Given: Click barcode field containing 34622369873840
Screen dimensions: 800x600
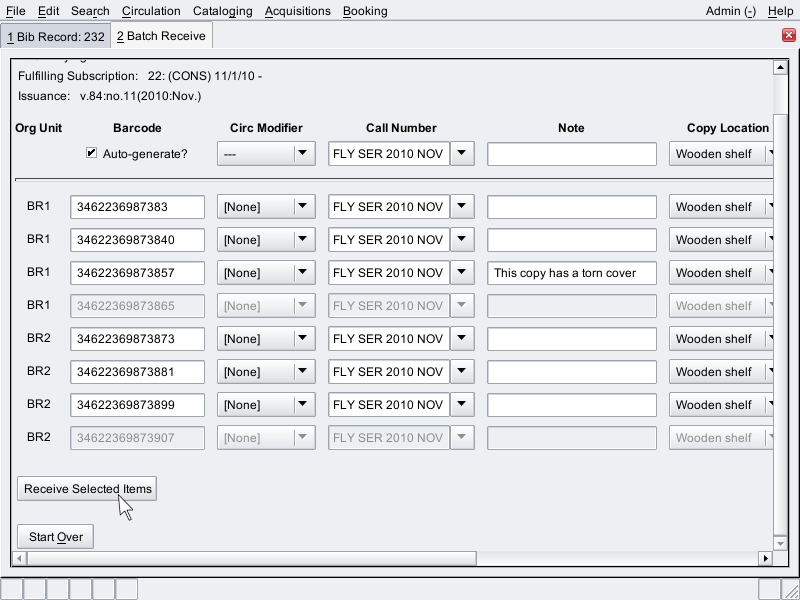Looking at the screenshot, I should (x=137, y=240).
